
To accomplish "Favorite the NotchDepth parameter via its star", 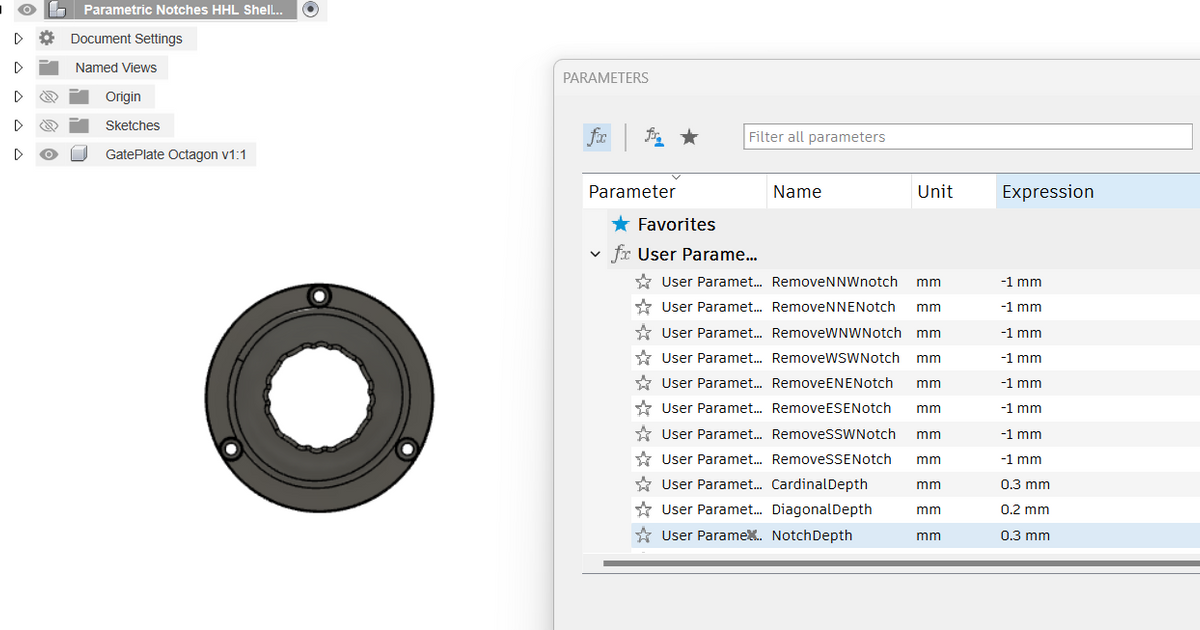I will tap(643, 535).
